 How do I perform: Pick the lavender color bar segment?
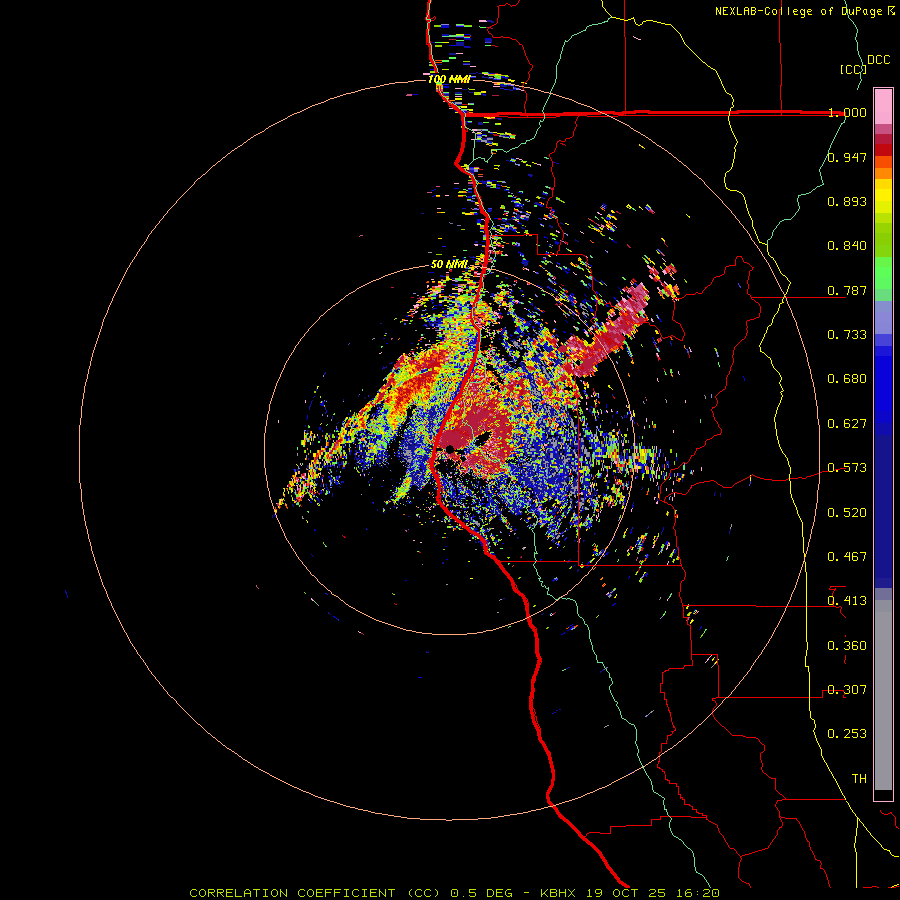tap(883, 318)
